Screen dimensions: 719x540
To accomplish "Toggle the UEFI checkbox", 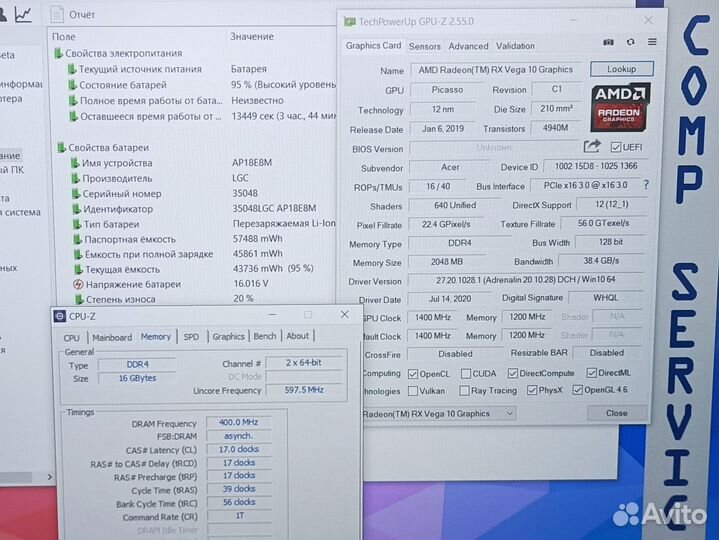I will tap(615, 147).
